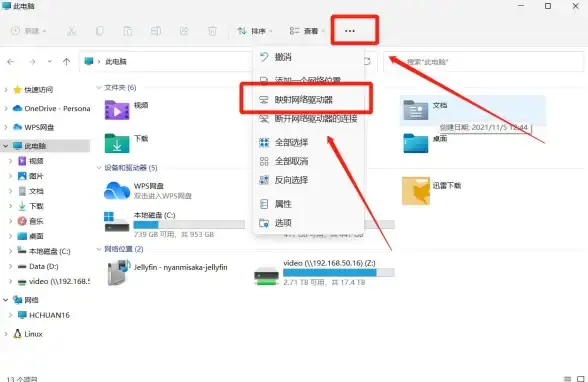
Task: Collapse Devices and drives (5) group
Action: (99, 168)
